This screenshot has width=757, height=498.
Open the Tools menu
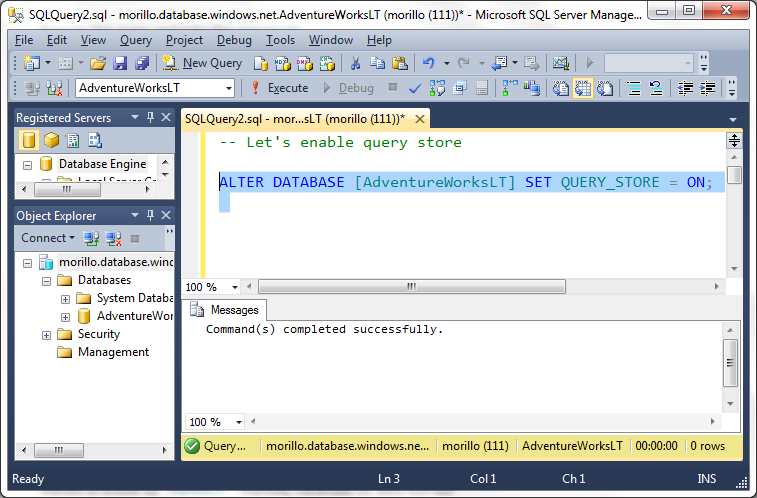coord(280,40)
